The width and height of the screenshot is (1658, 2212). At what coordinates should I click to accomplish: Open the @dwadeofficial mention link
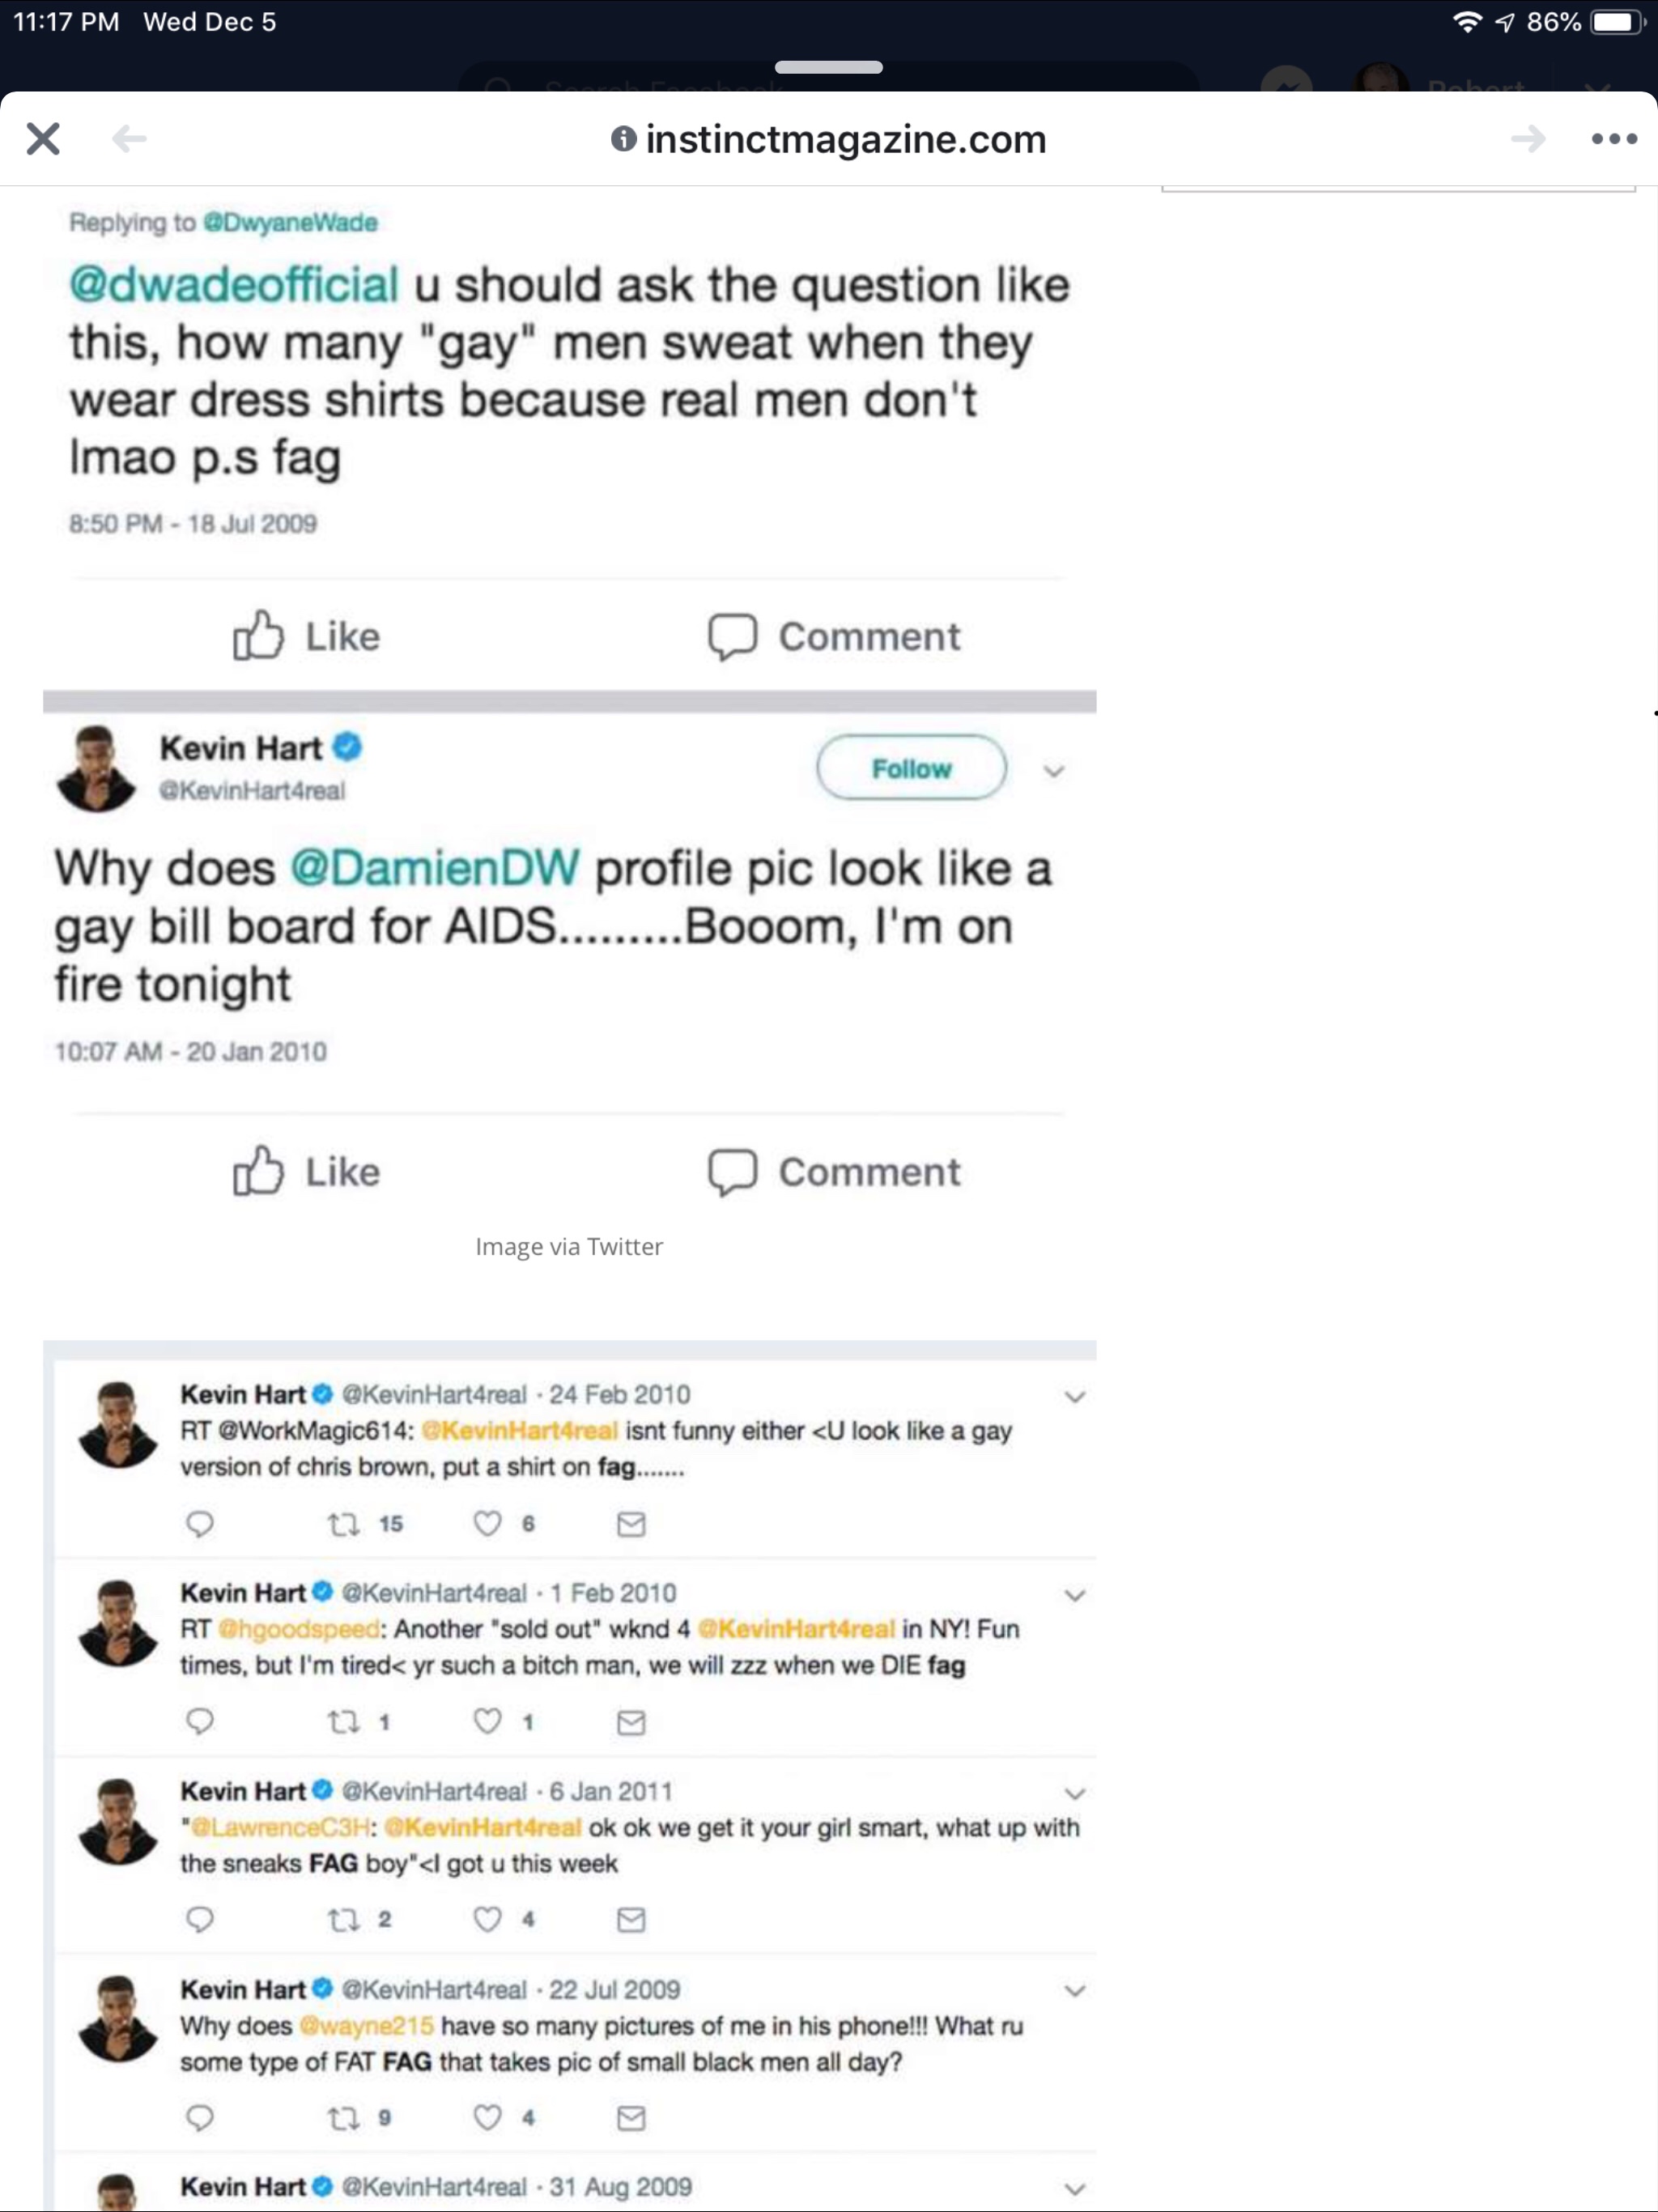[234, 285]
